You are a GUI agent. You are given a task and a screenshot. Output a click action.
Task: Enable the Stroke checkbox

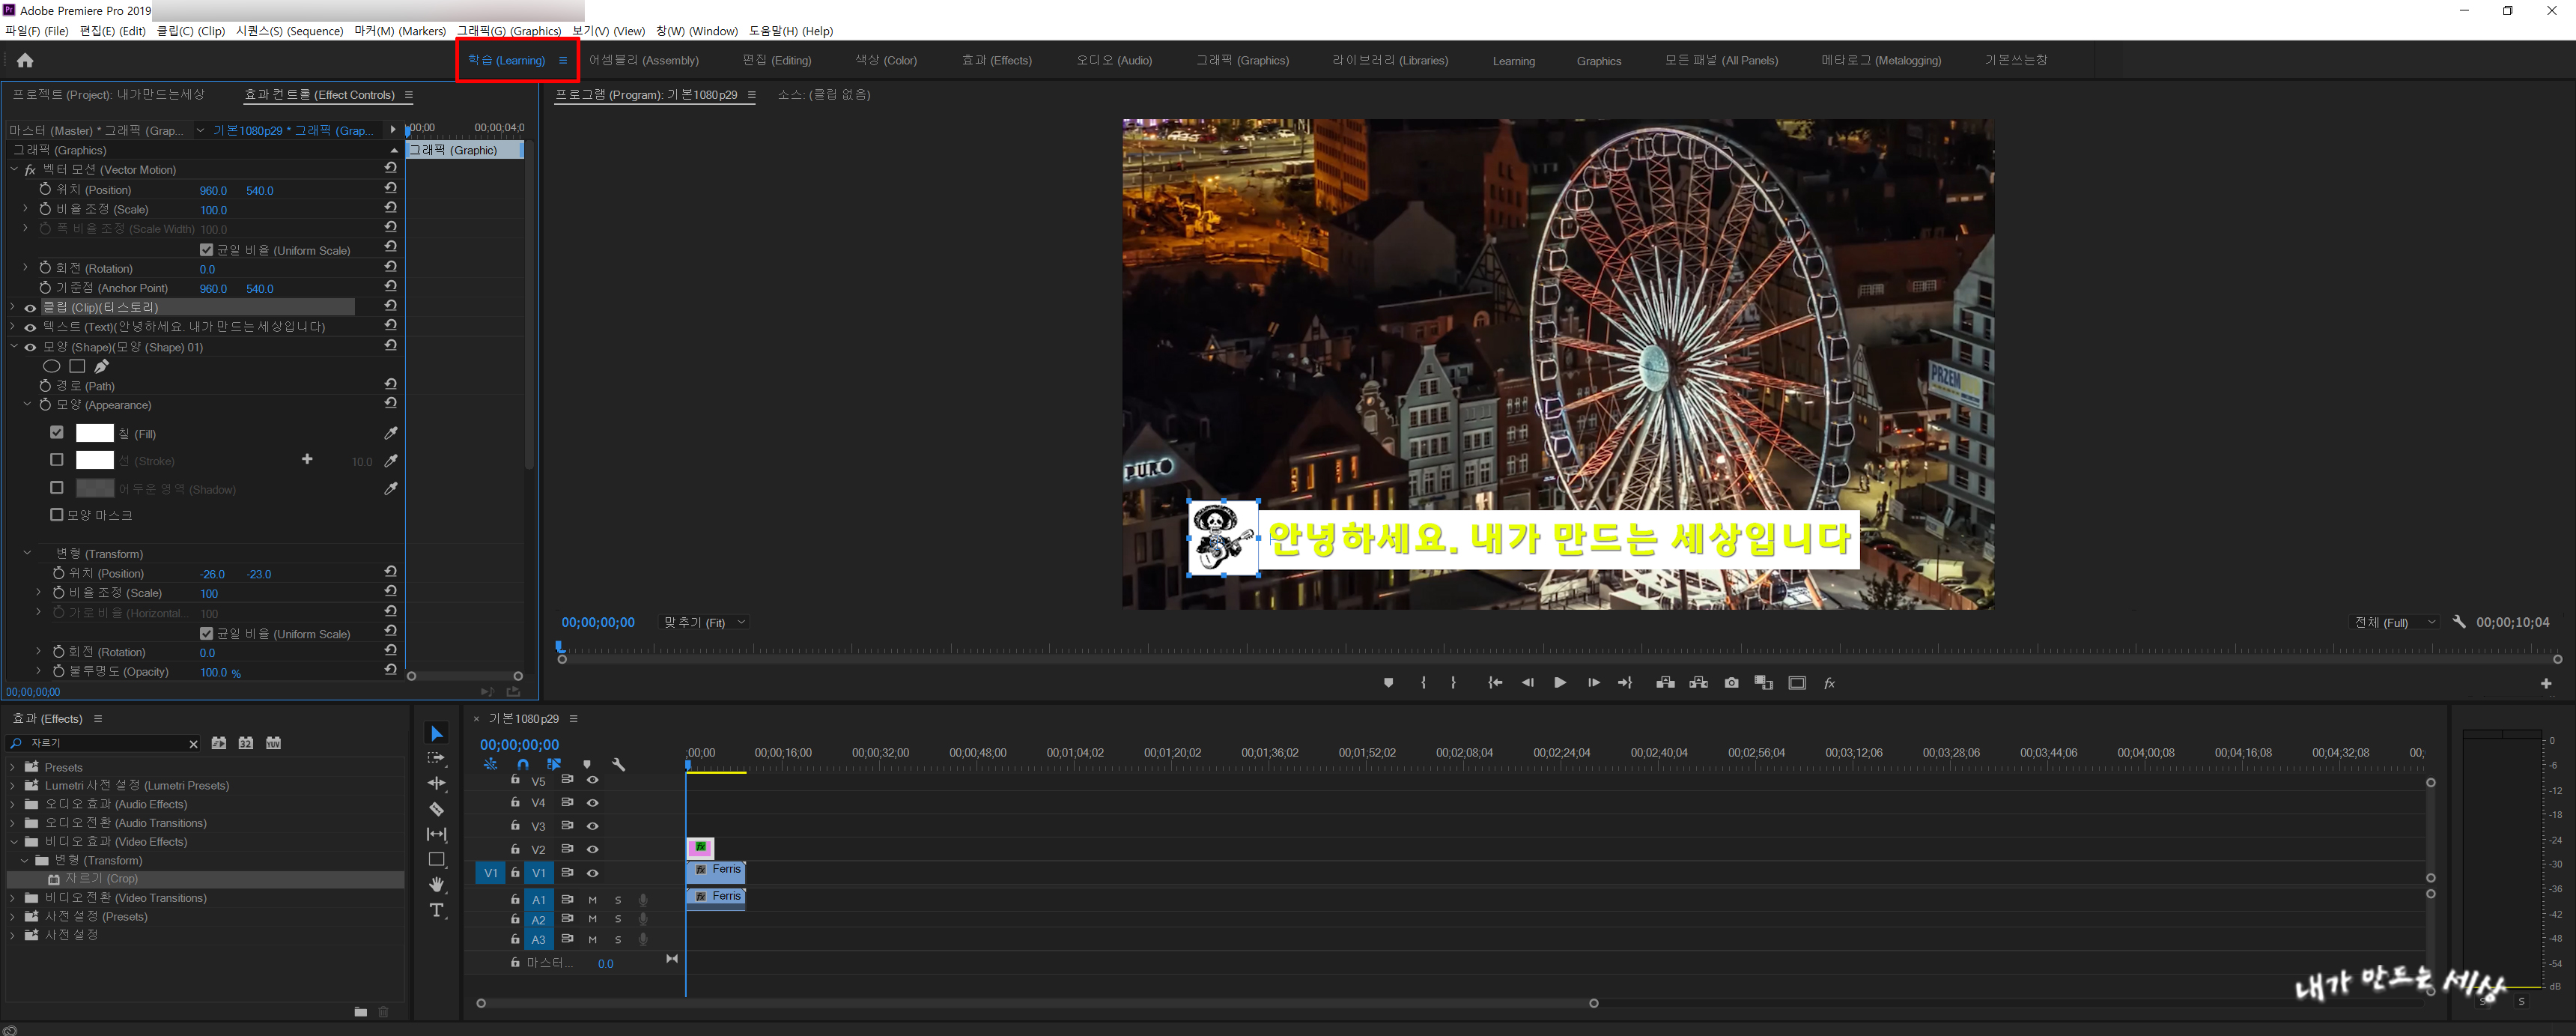point(57,460)
